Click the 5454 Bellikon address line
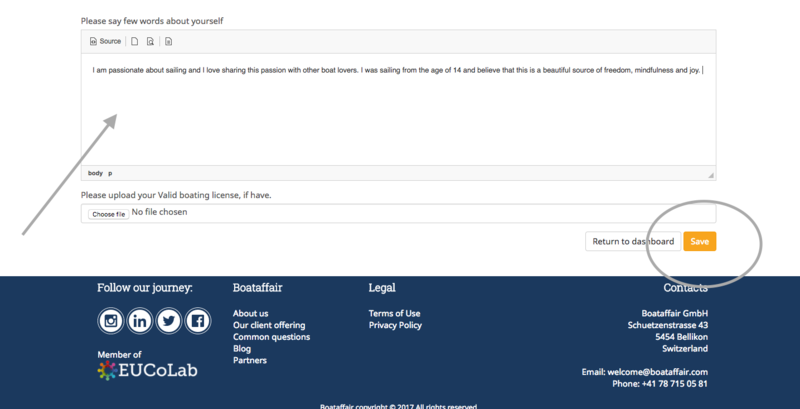800x409 pixels. click(x=681, y=337)
